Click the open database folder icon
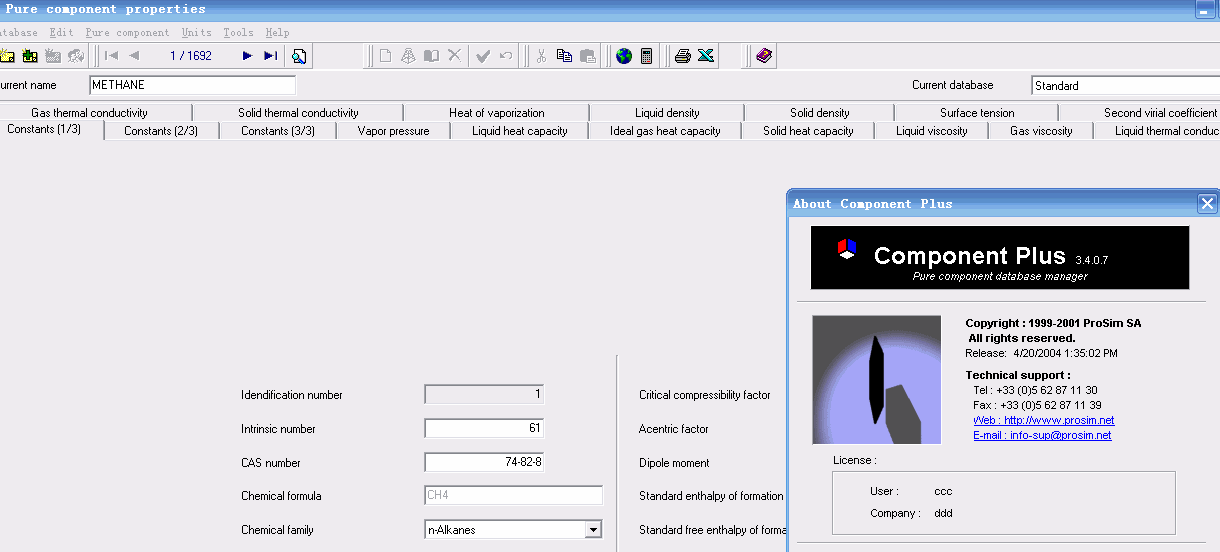1220x552 pixels. pyautogui.click(x=6, y=56)
